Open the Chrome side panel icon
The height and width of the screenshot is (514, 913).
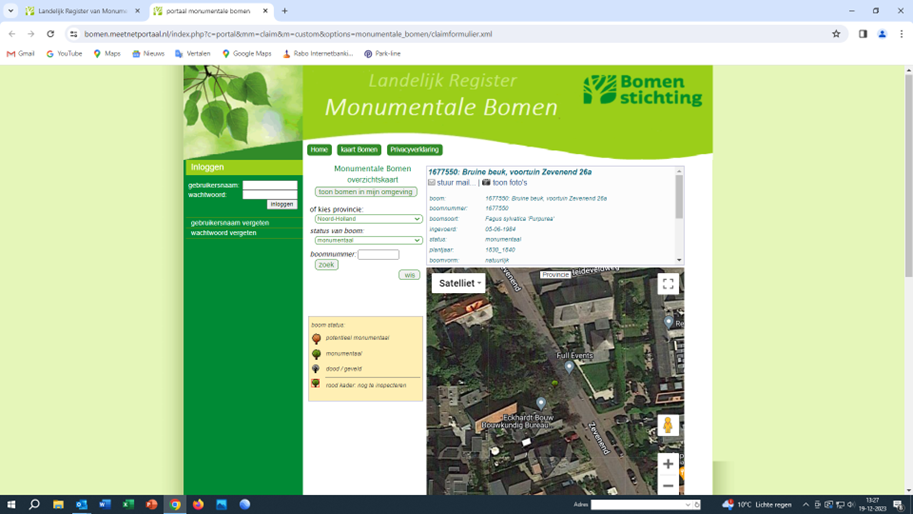(863, 34)
